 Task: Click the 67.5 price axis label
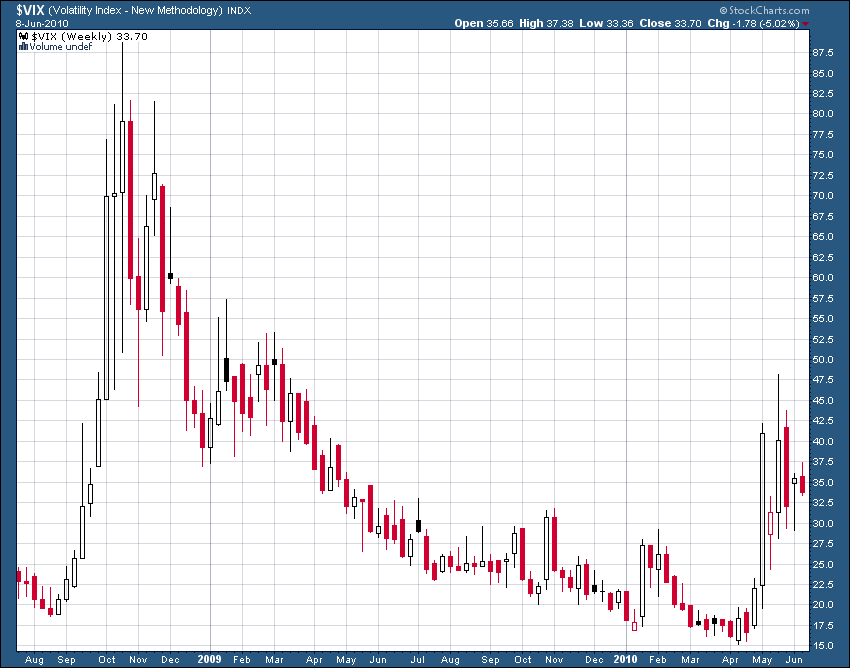[823, 216]
